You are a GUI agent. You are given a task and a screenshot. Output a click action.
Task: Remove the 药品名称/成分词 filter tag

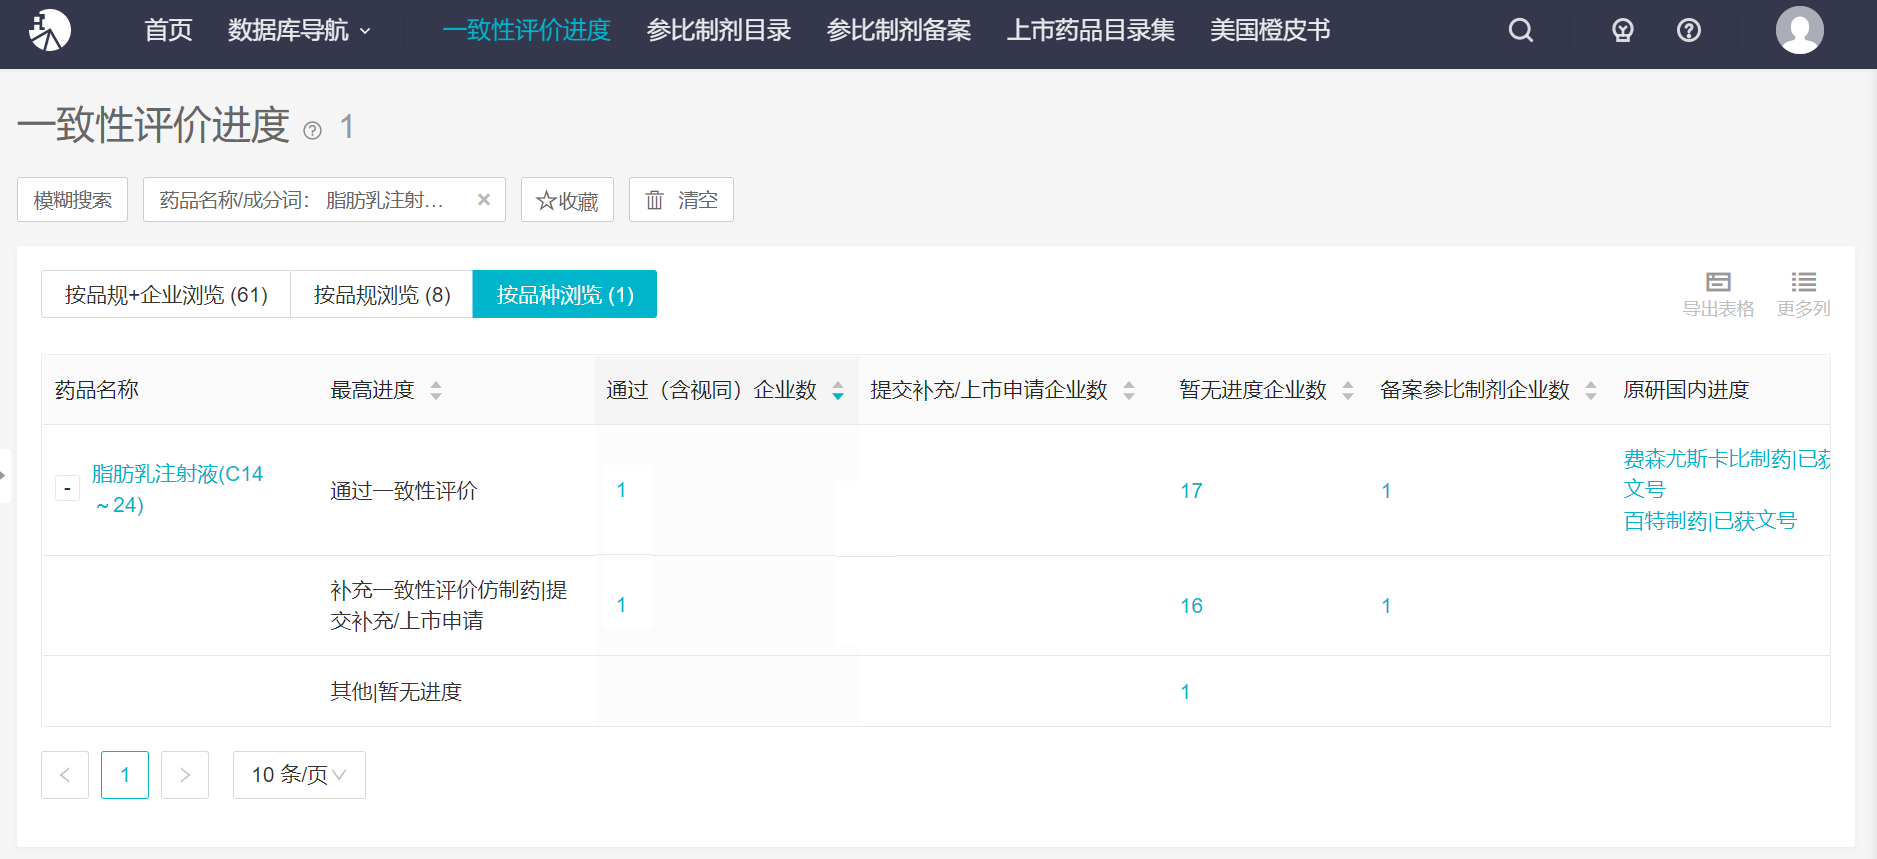tap(484, 199)
